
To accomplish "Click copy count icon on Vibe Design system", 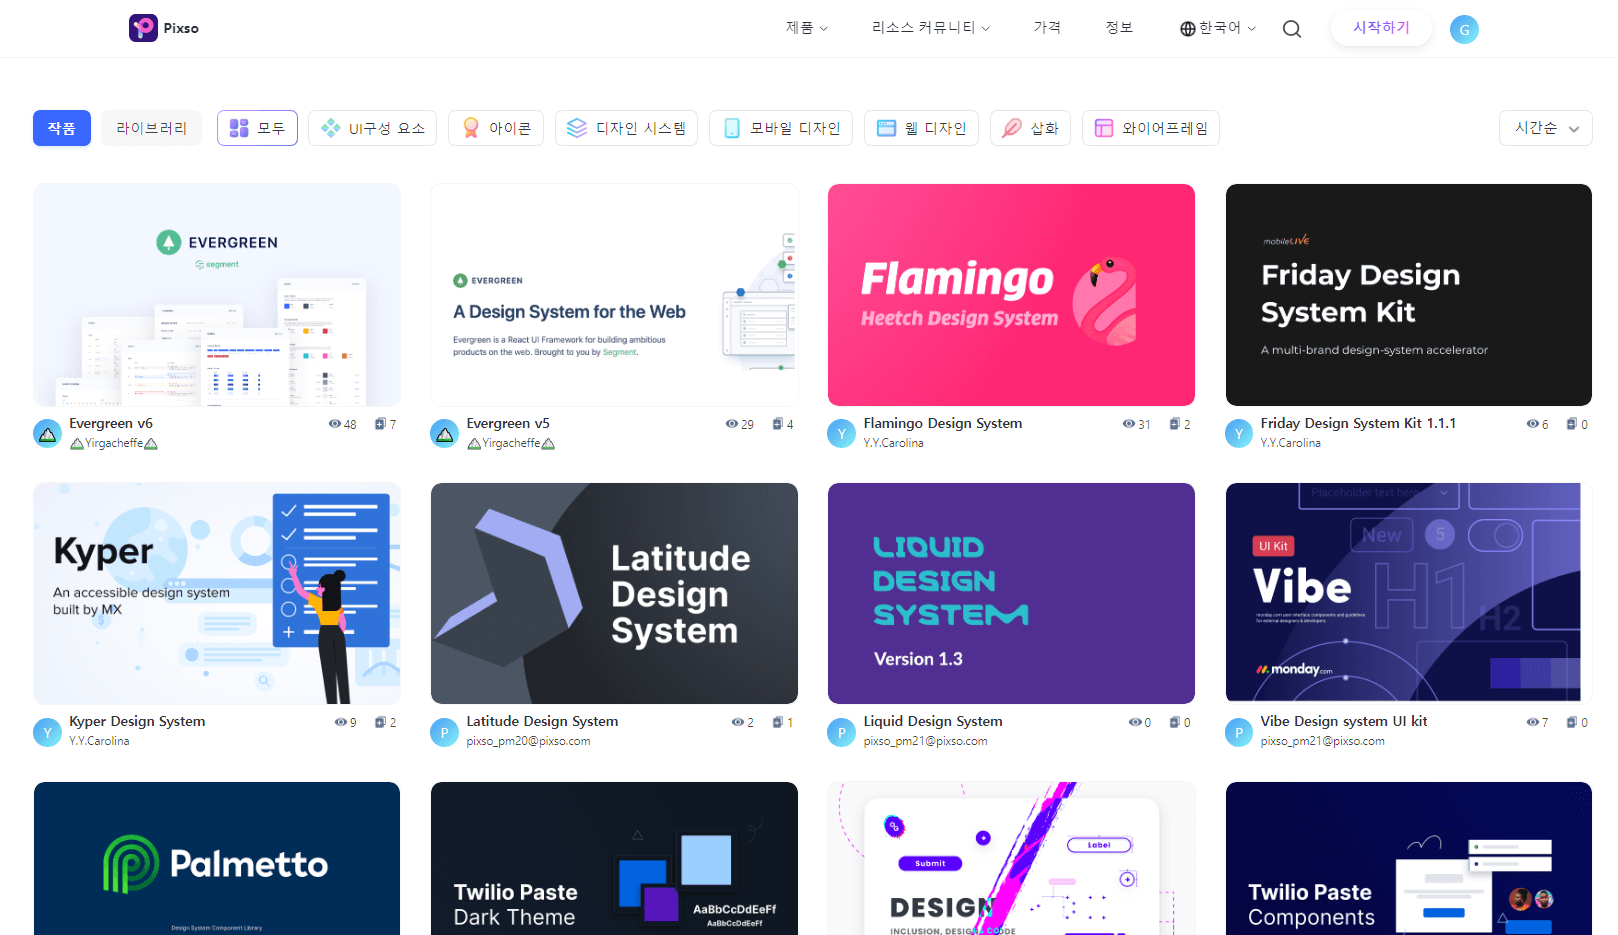I will point(1571,722).
